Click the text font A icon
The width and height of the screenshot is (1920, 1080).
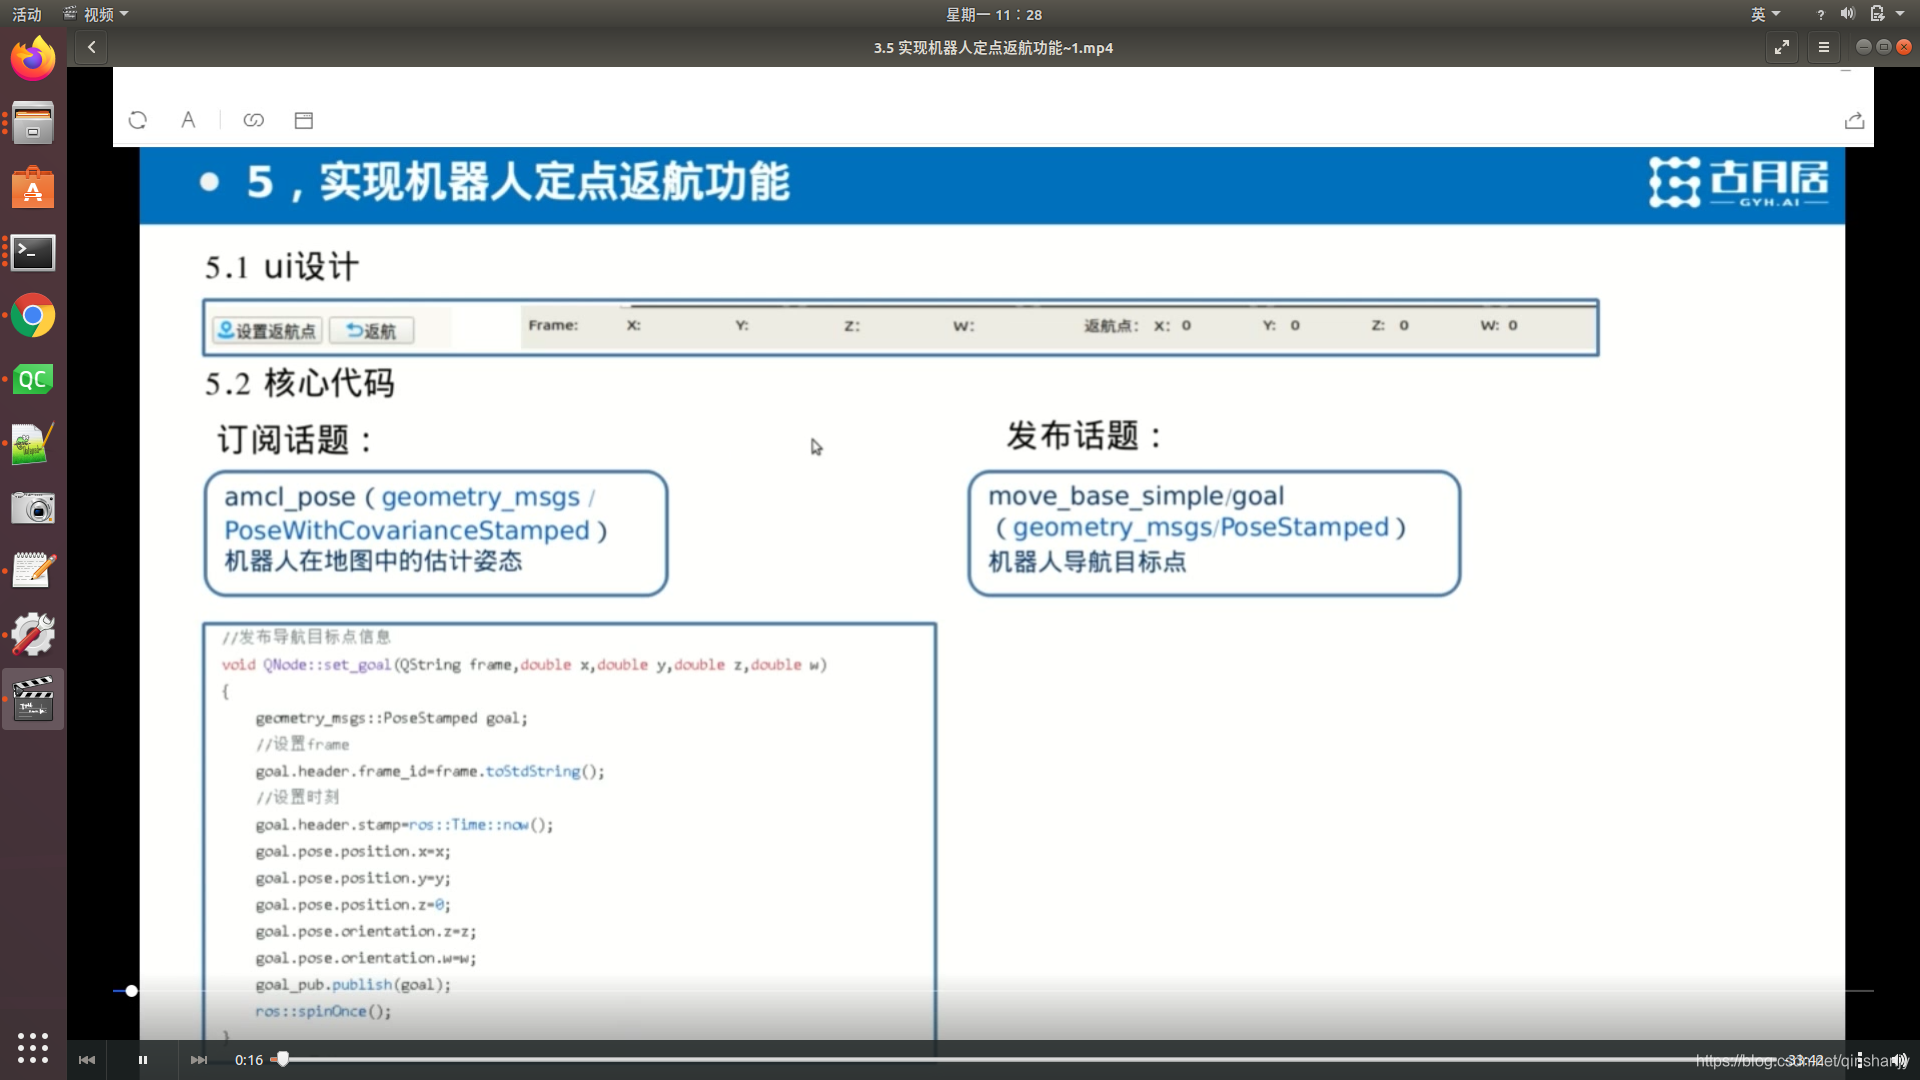[188, 120]
